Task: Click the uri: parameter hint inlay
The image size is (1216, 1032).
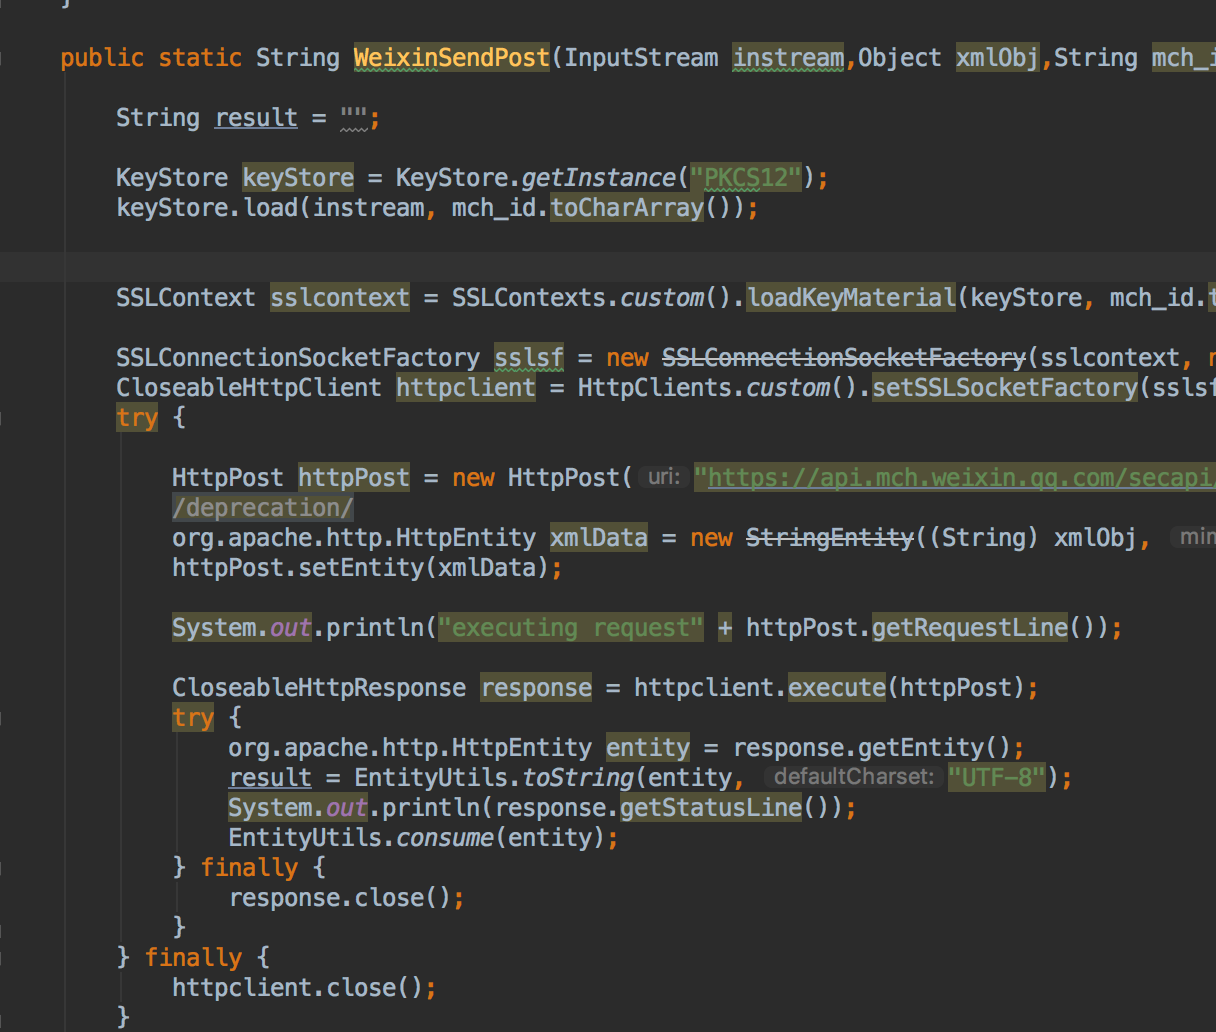Action: coord(662,477)
